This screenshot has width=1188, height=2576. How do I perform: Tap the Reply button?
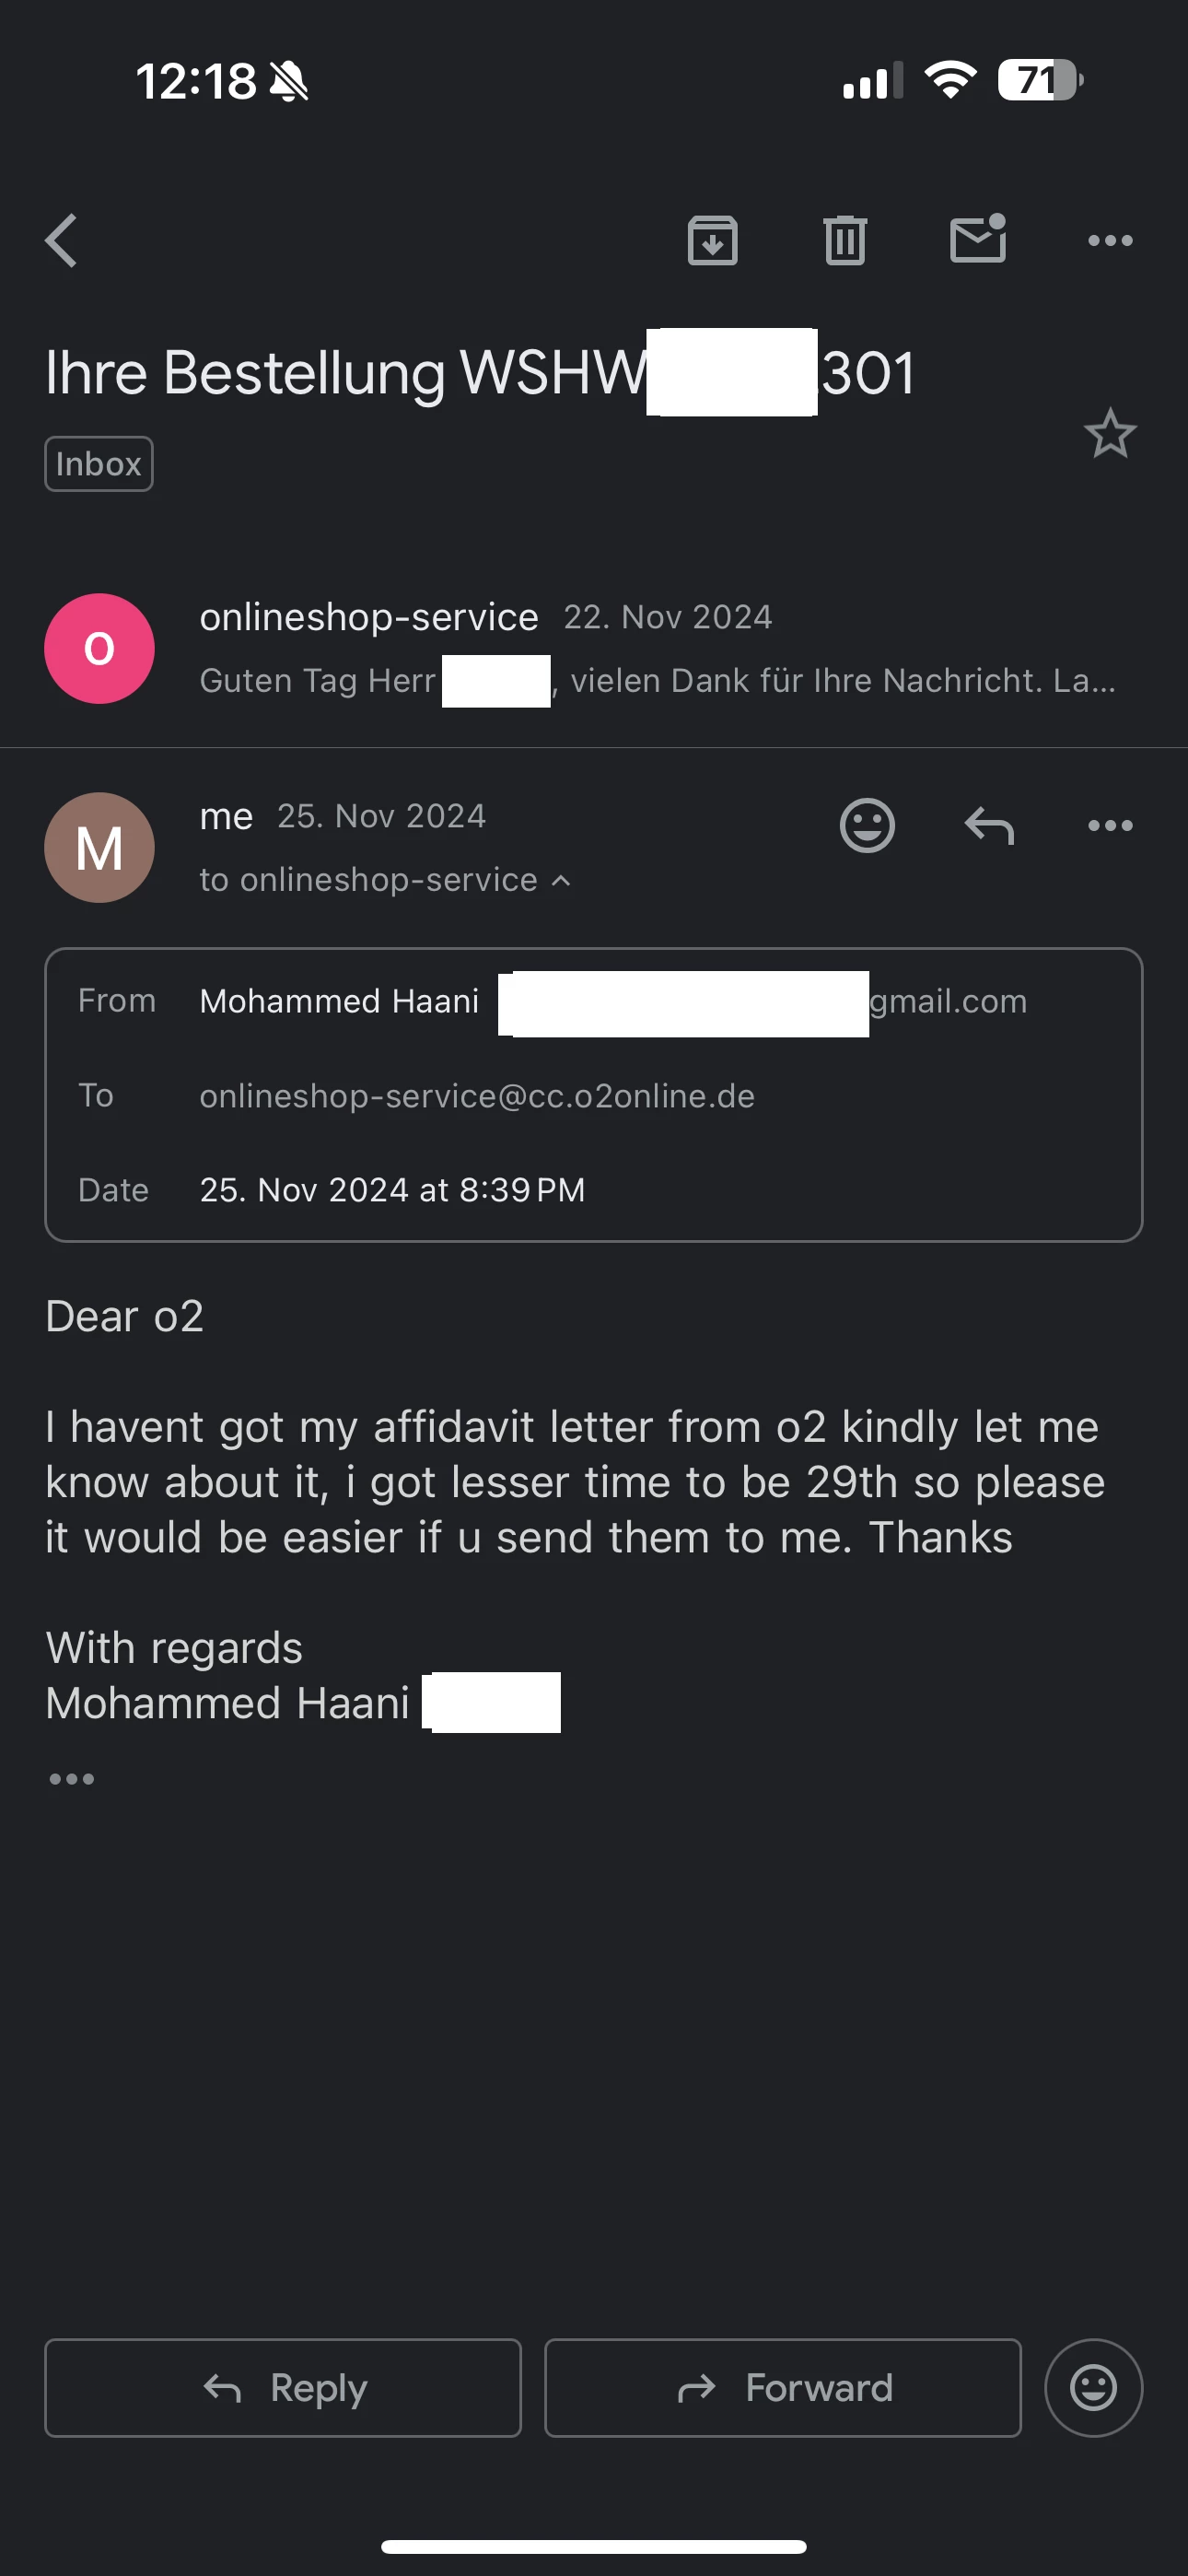tap(283, 2388)
